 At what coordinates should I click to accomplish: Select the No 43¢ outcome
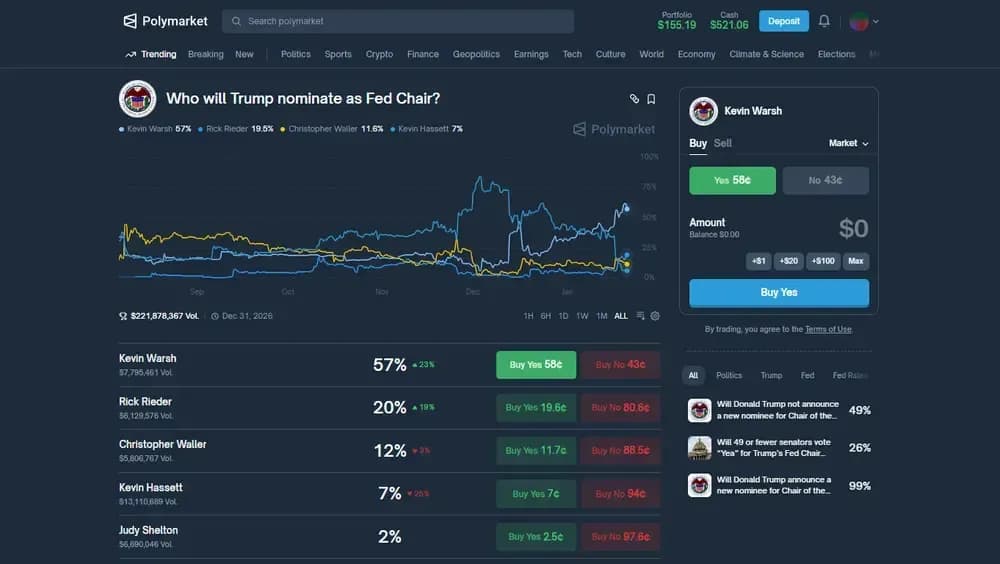pyautogui.click(x=825, y=181)
